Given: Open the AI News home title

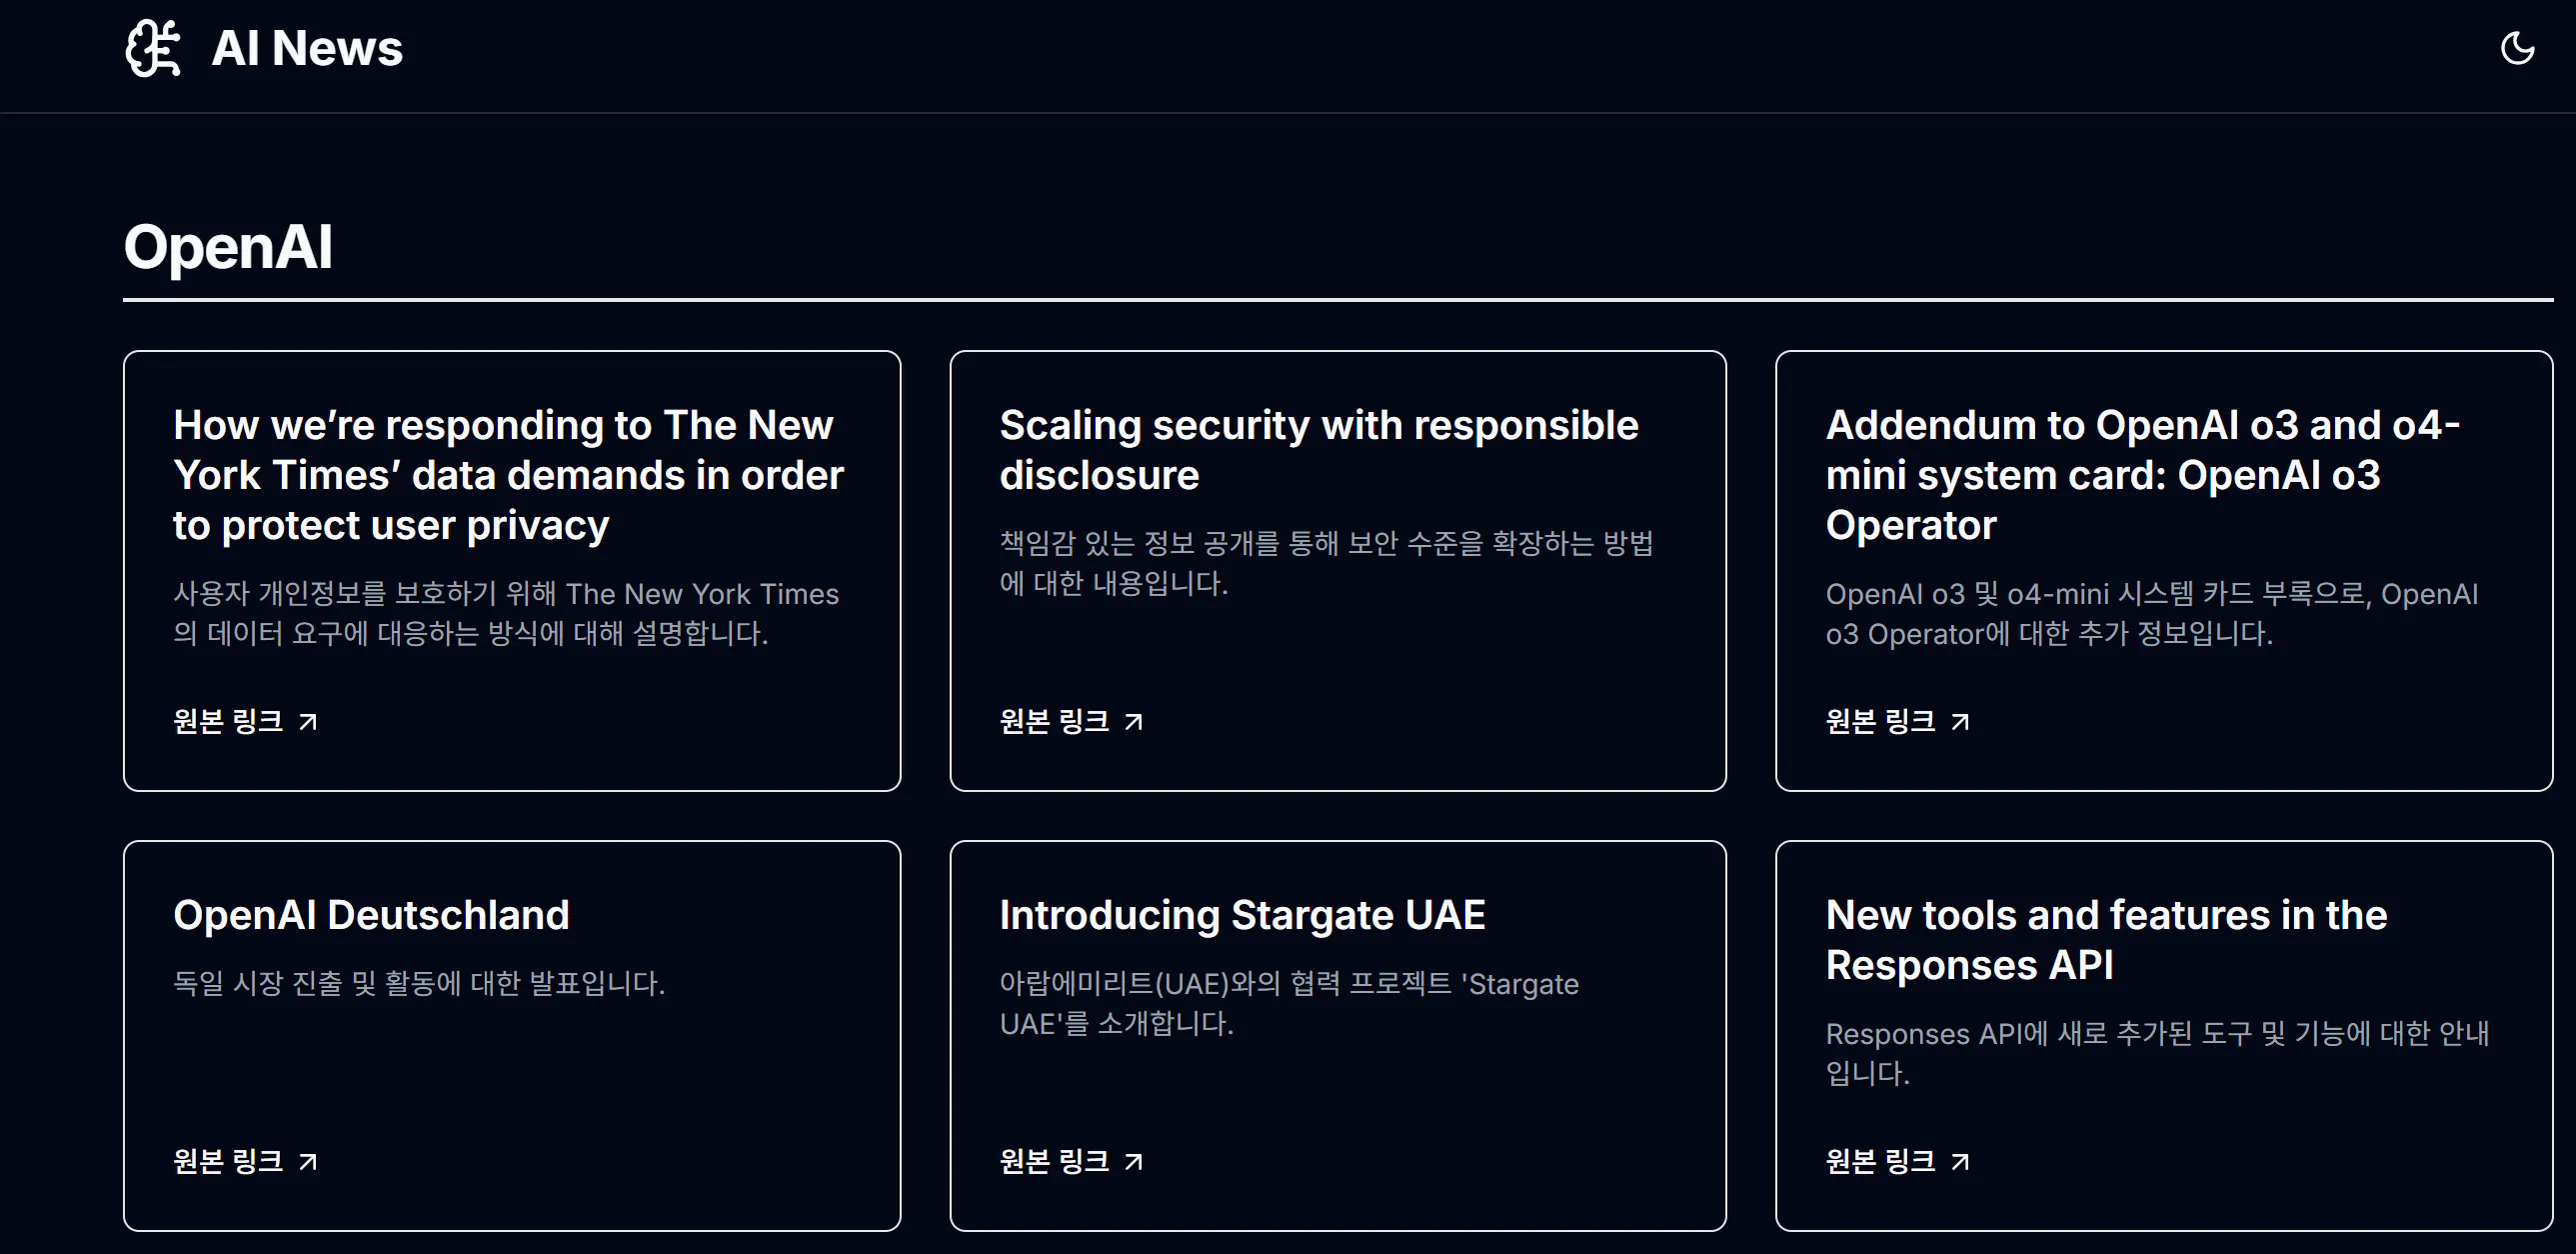Looking at the screenshot, I should click(307, 48).
